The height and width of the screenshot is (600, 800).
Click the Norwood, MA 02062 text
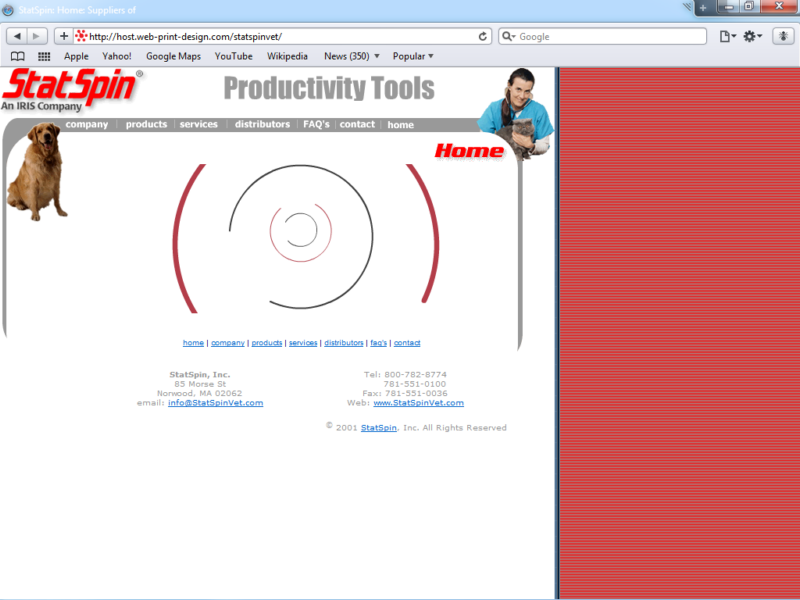click(x=199, y=393)
